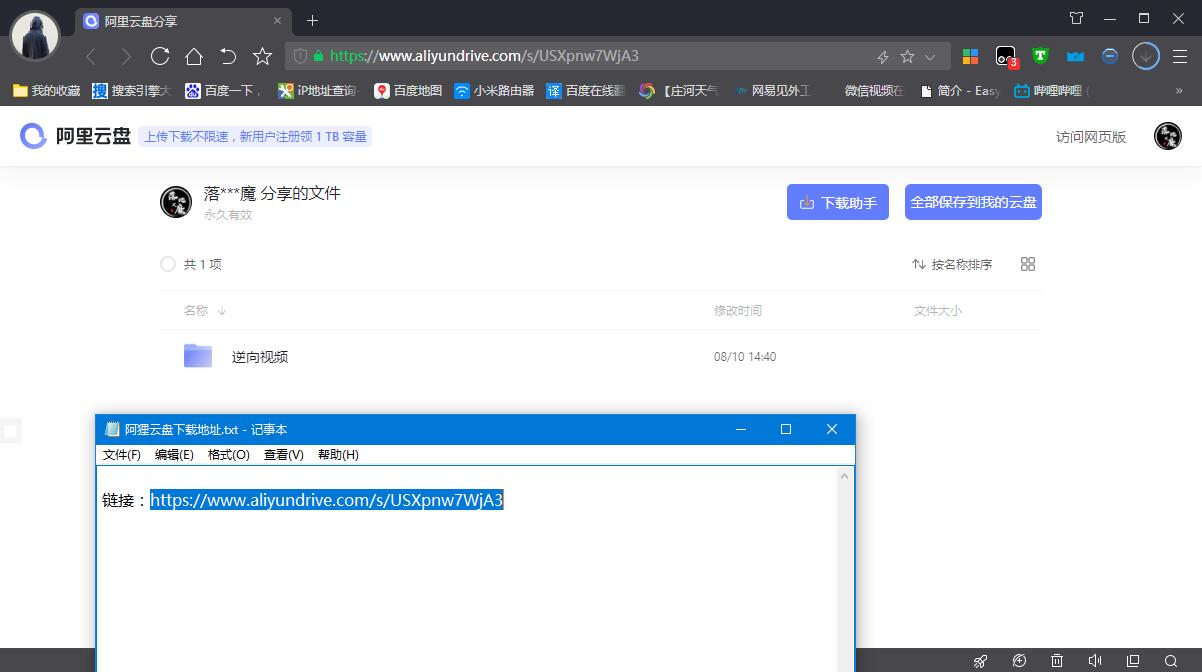The width and height of the screenshot is (1202, 672).
Task: Expand the address bar dropdown arrow
Action: point(930,57)
